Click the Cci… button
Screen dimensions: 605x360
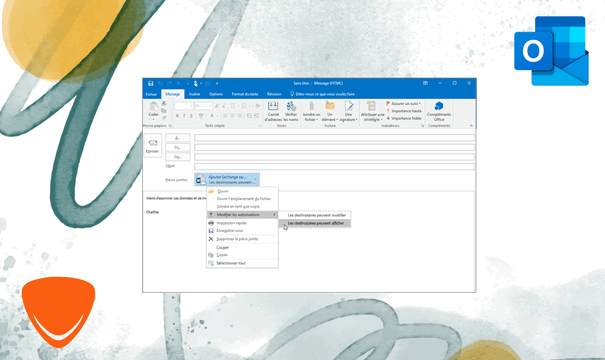click(x=177, y=157)
